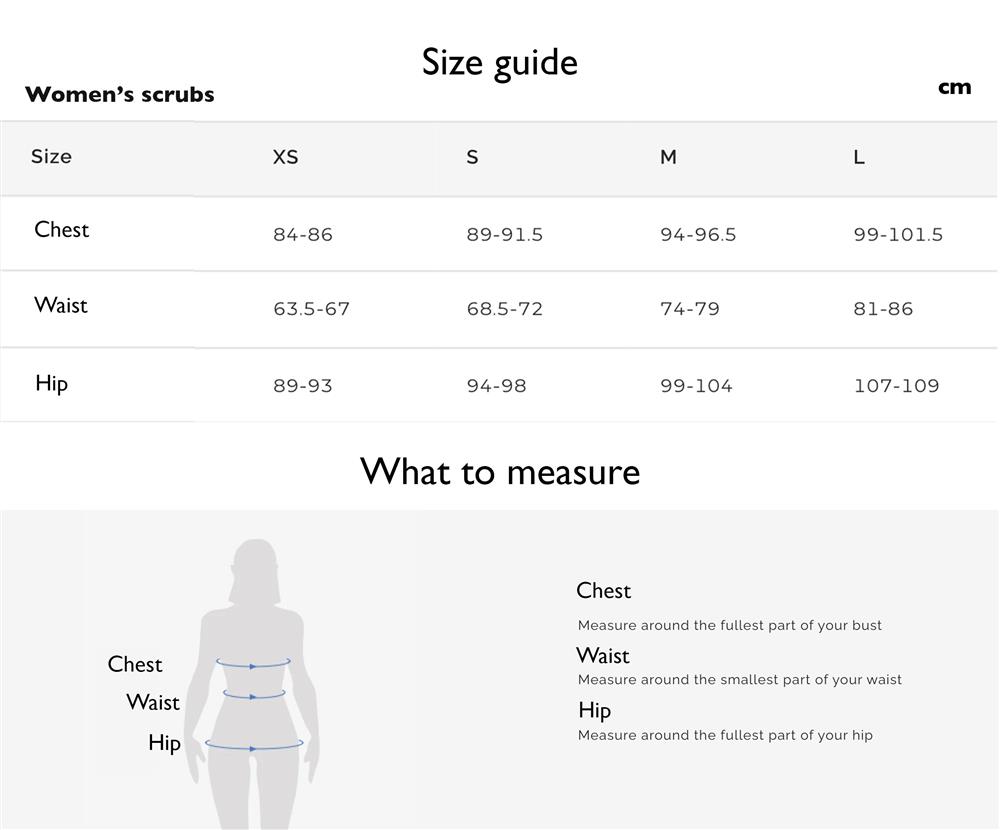Click the Size guide heading
This screenshot has height=830, width=1000.
click(x=499, y=63)
